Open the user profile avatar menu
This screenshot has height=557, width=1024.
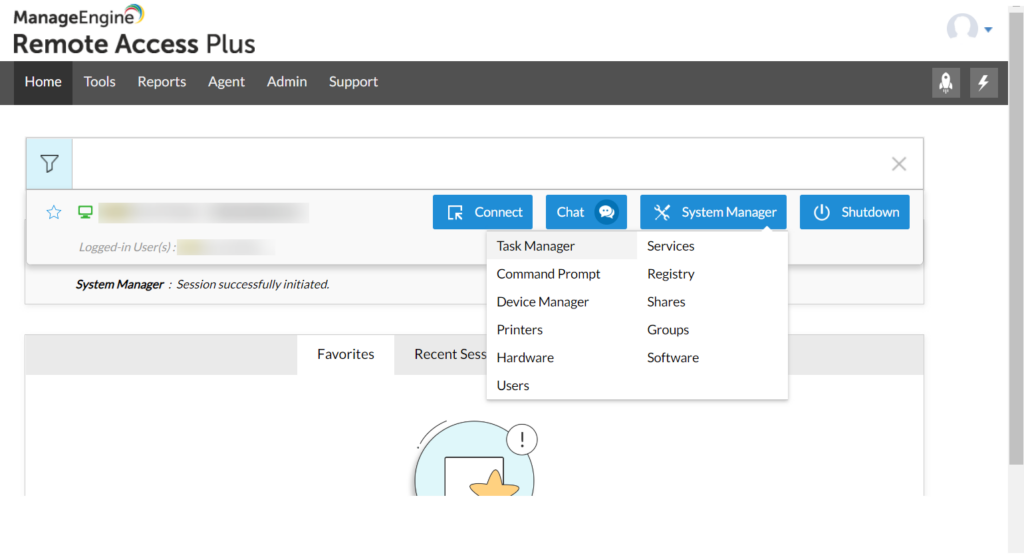968,29
